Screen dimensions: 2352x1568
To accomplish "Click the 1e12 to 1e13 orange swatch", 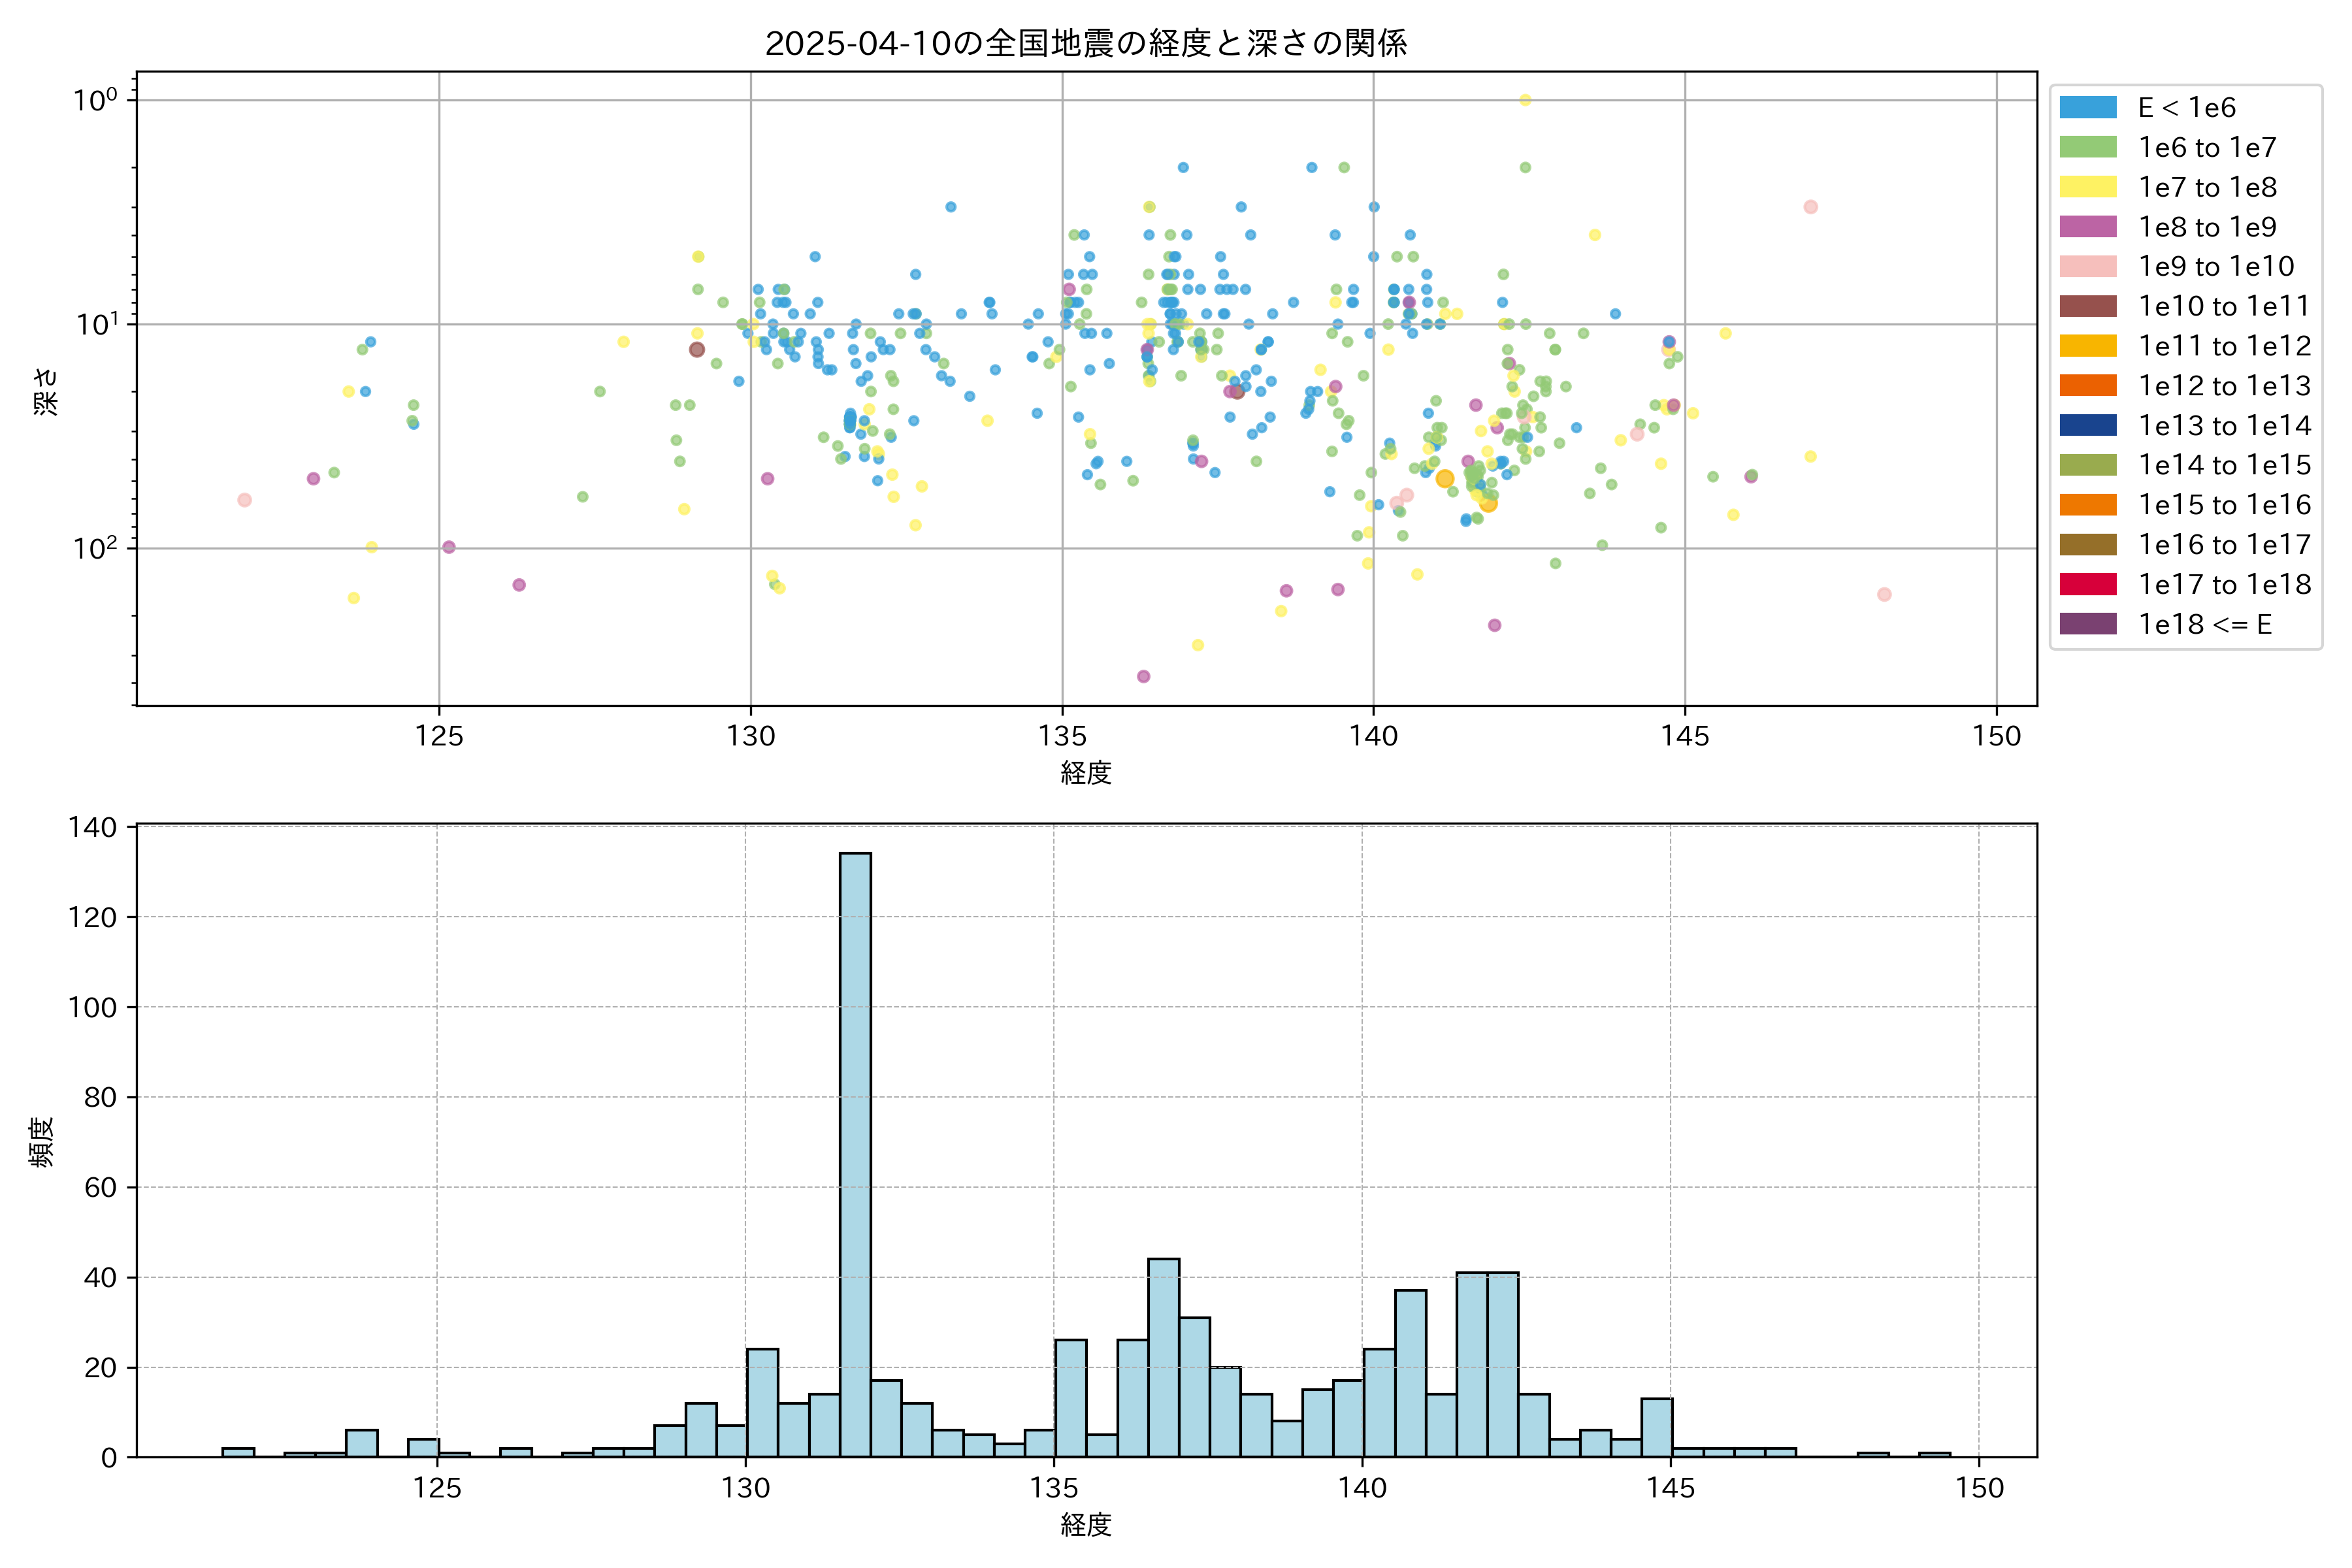I will (x=2088, y=386).
